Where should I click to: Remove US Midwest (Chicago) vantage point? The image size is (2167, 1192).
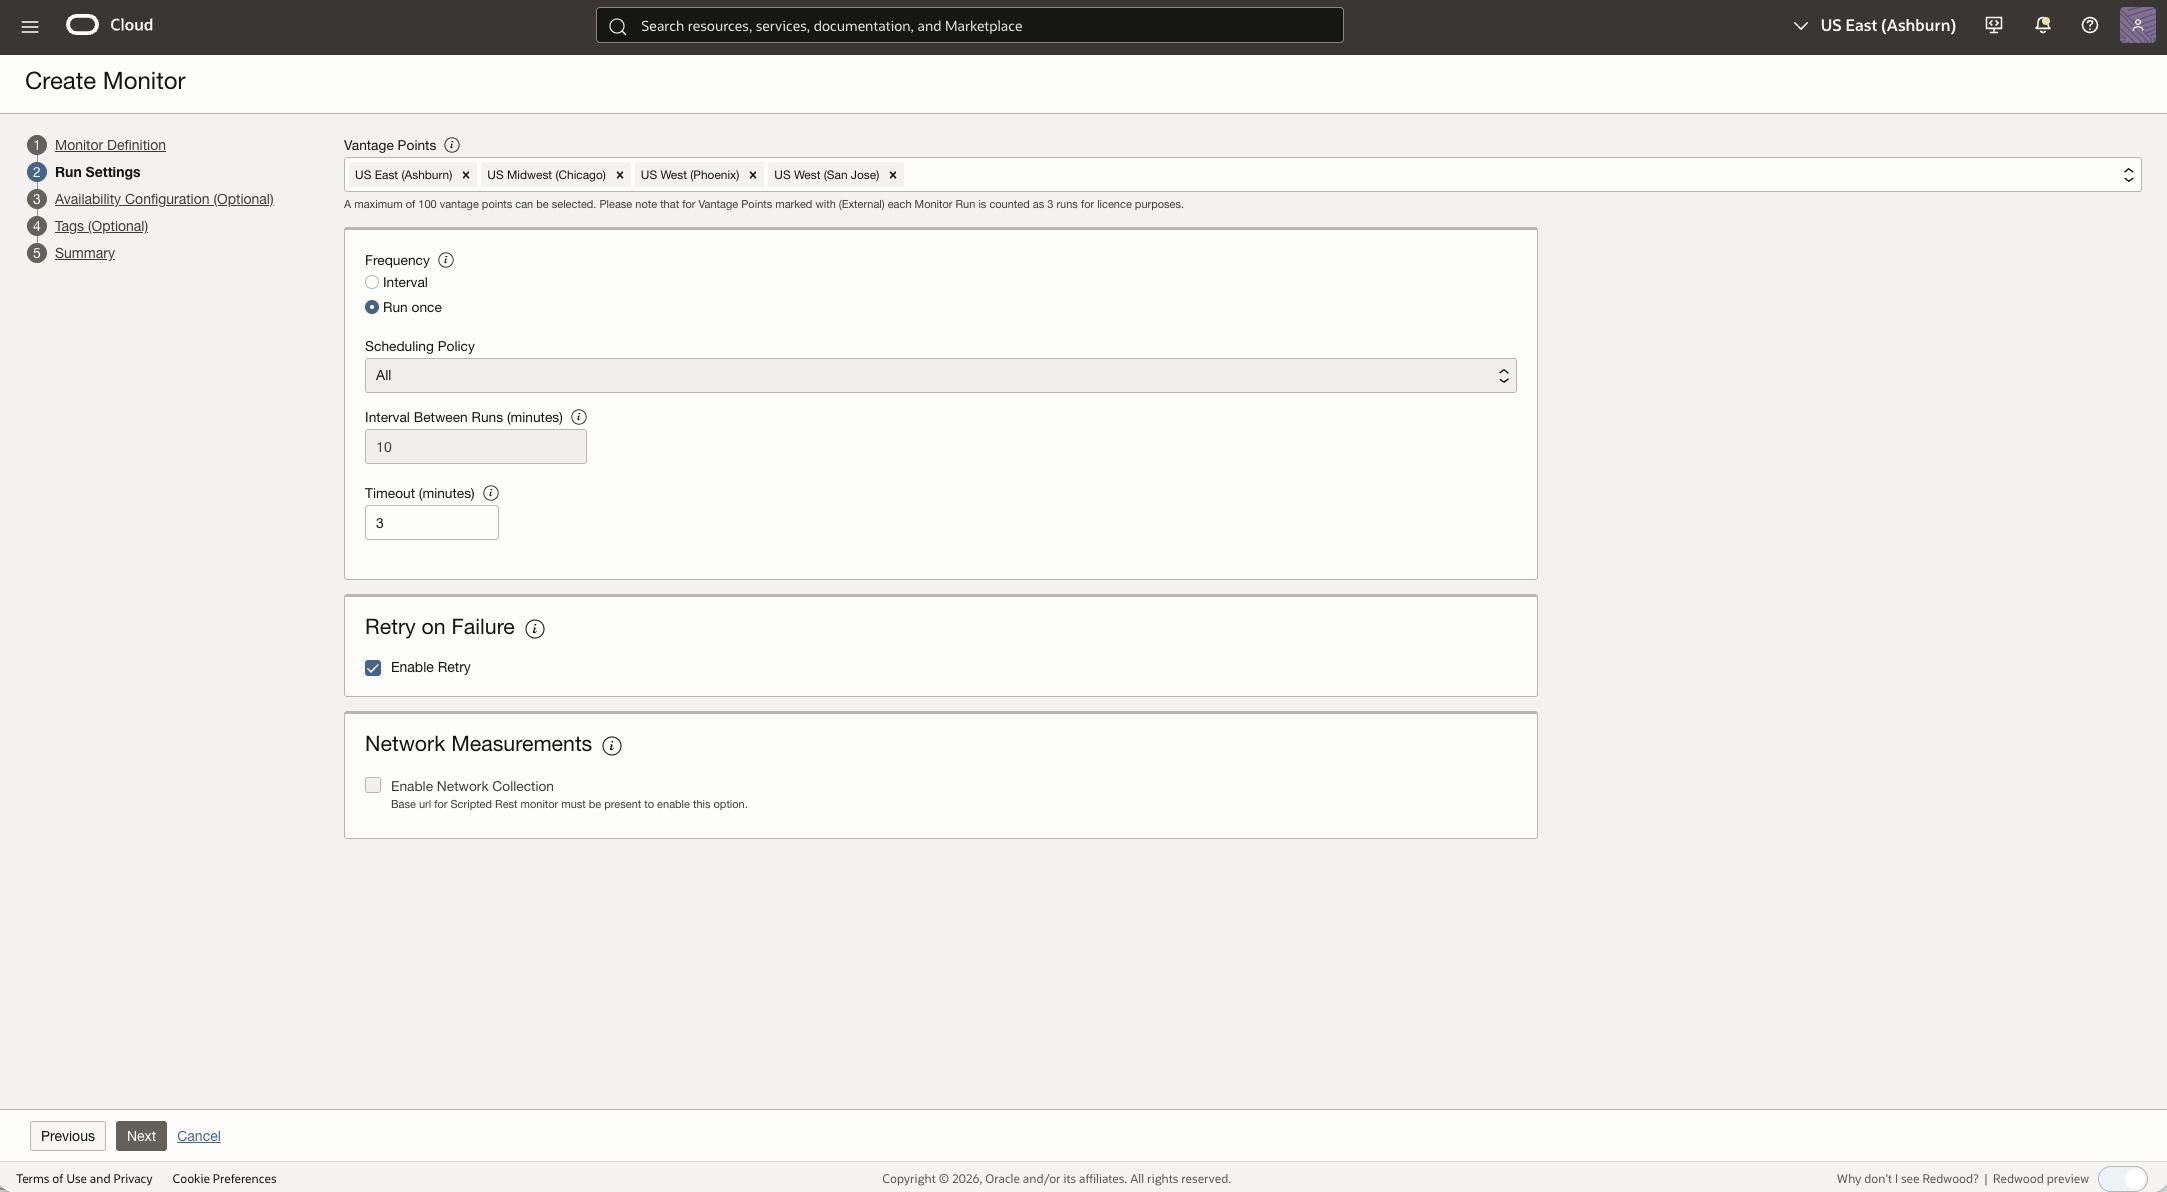pos(620,175)
